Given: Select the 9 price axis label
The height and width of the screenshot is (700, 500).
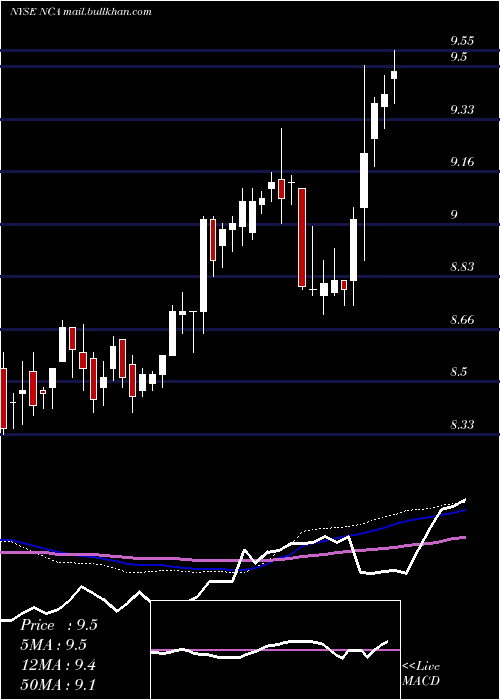Looking at the screenshot, I should (454, 214).
